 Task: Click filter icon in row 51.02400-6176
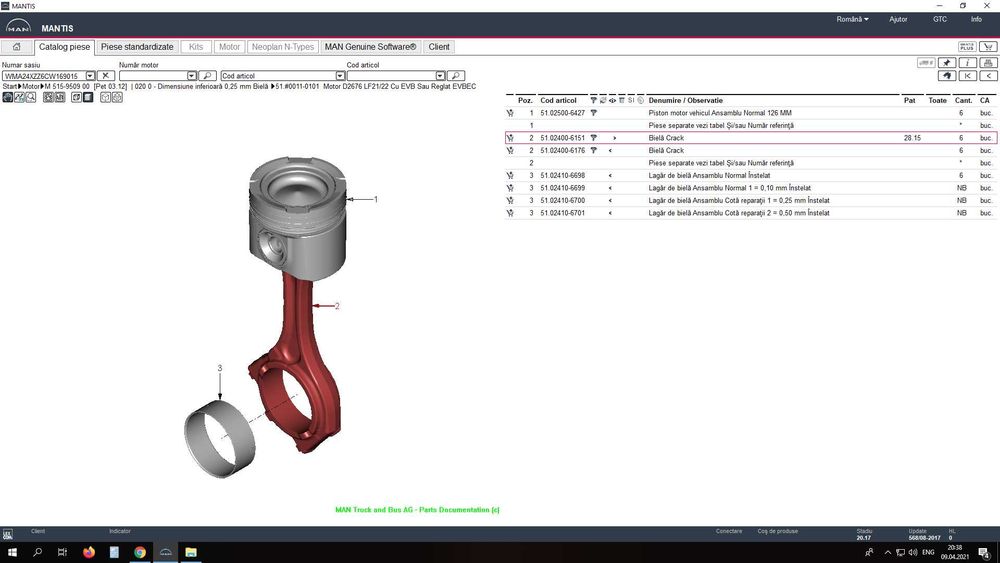pos(594,150)
